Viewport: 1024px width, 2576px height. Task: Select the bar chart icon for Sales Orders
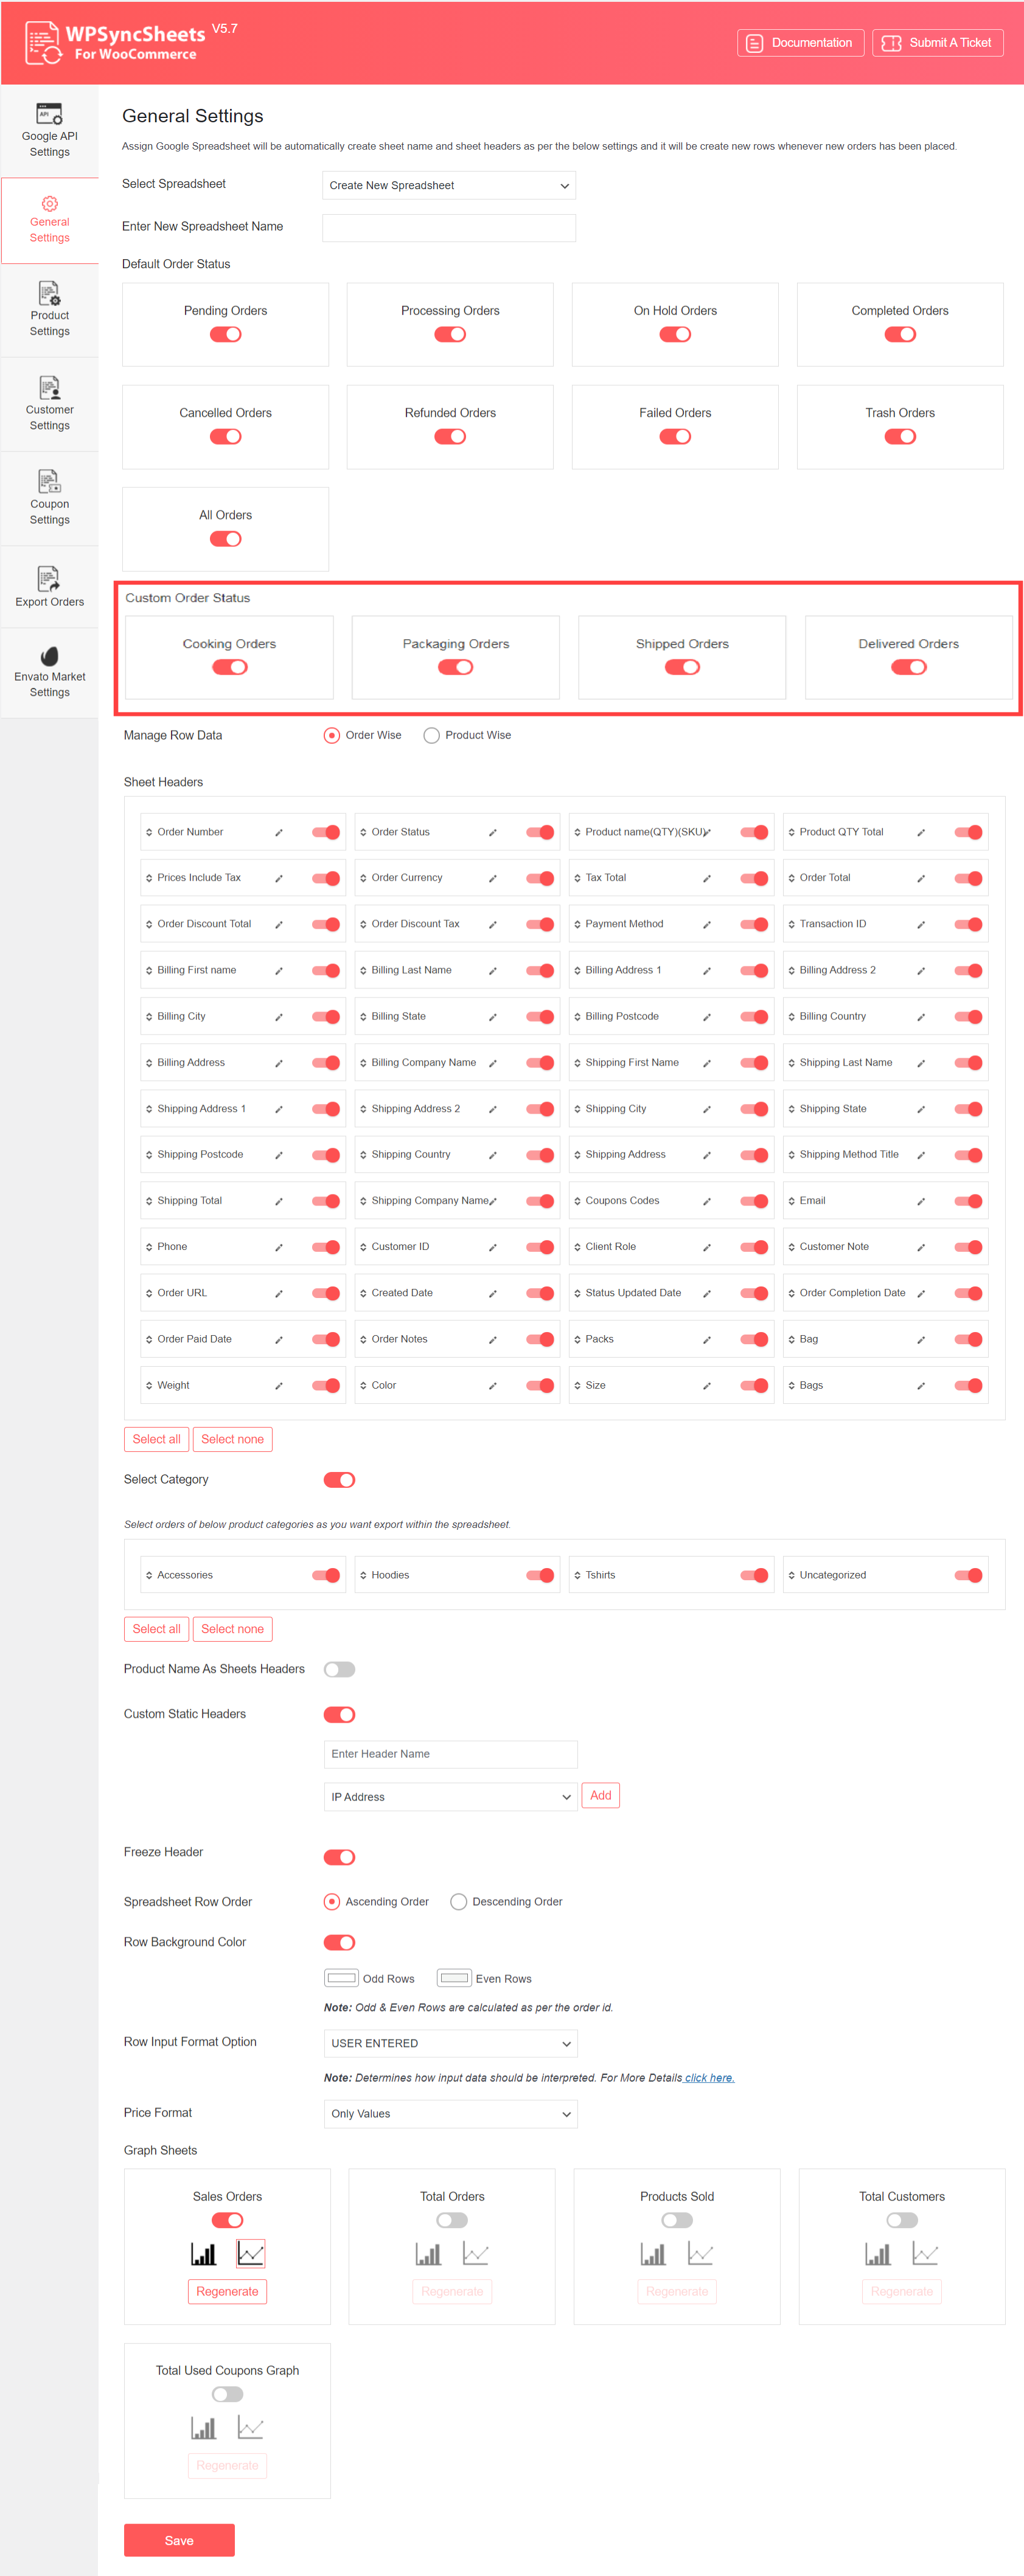(x=204, y=2254)
